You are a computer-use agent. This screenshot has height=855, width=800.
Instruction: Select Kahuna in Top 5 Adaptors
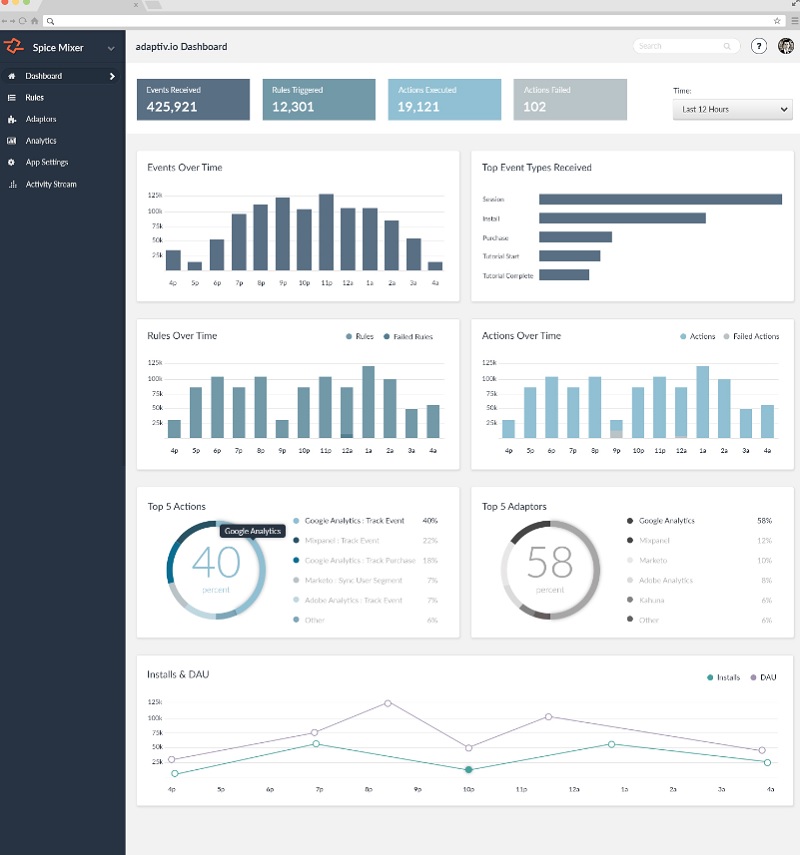(700, 600)
